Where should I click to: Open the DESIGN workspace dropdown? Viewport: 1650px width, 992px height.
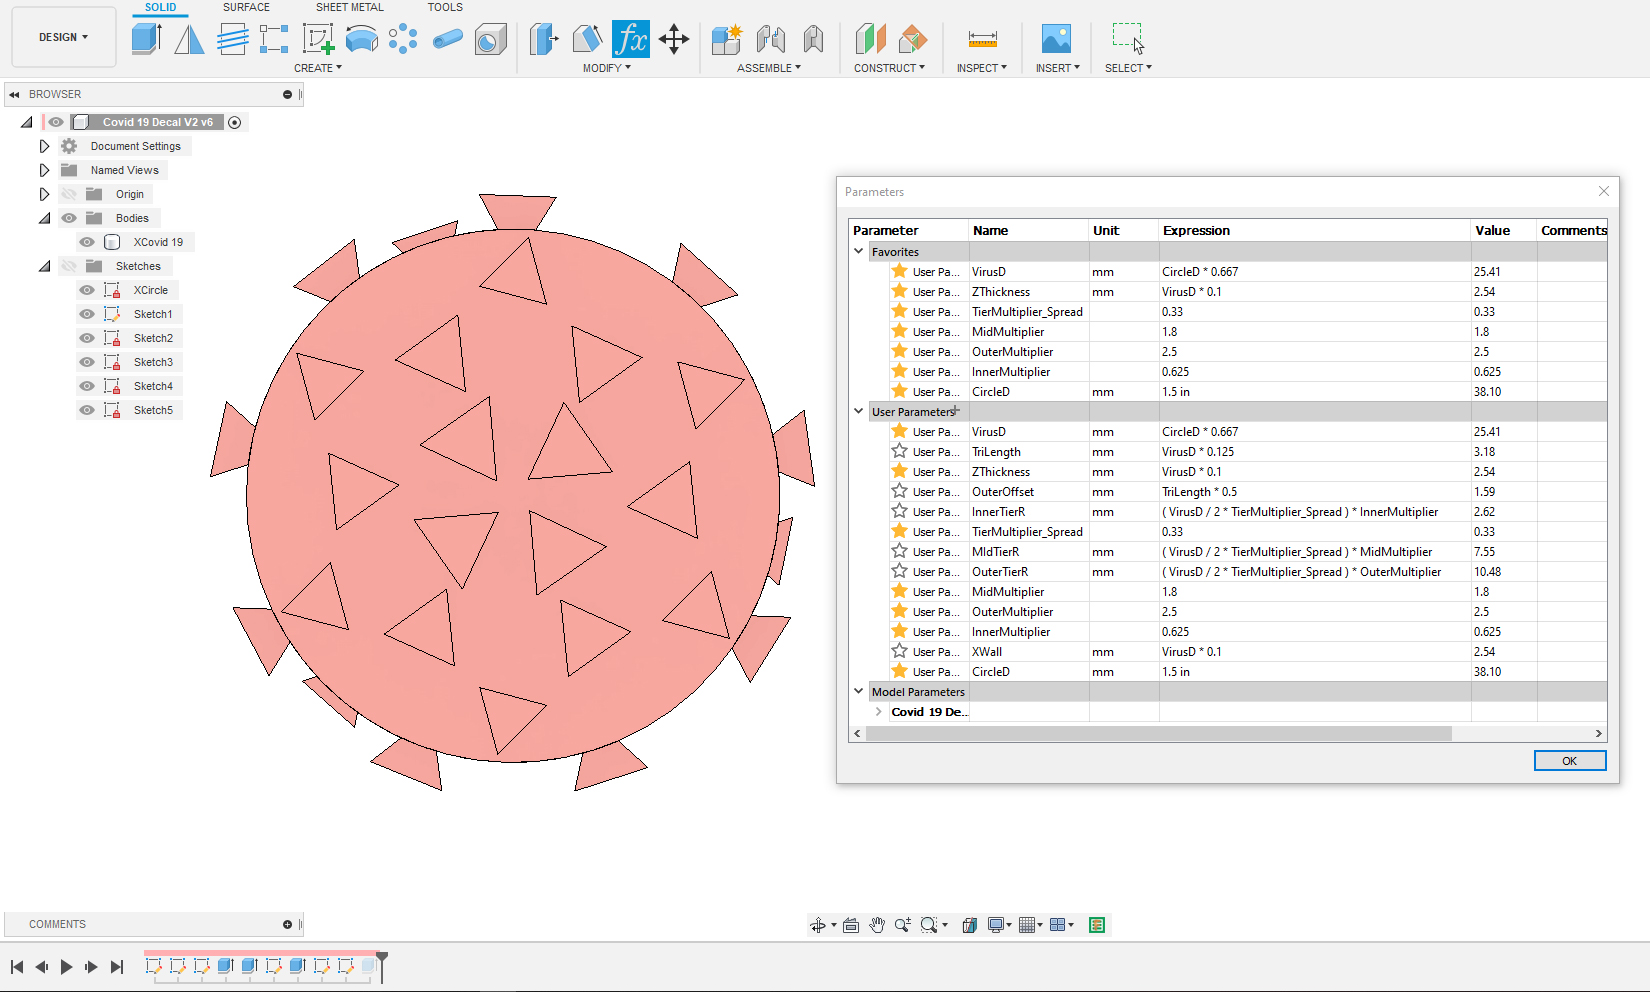coord(63,37)
